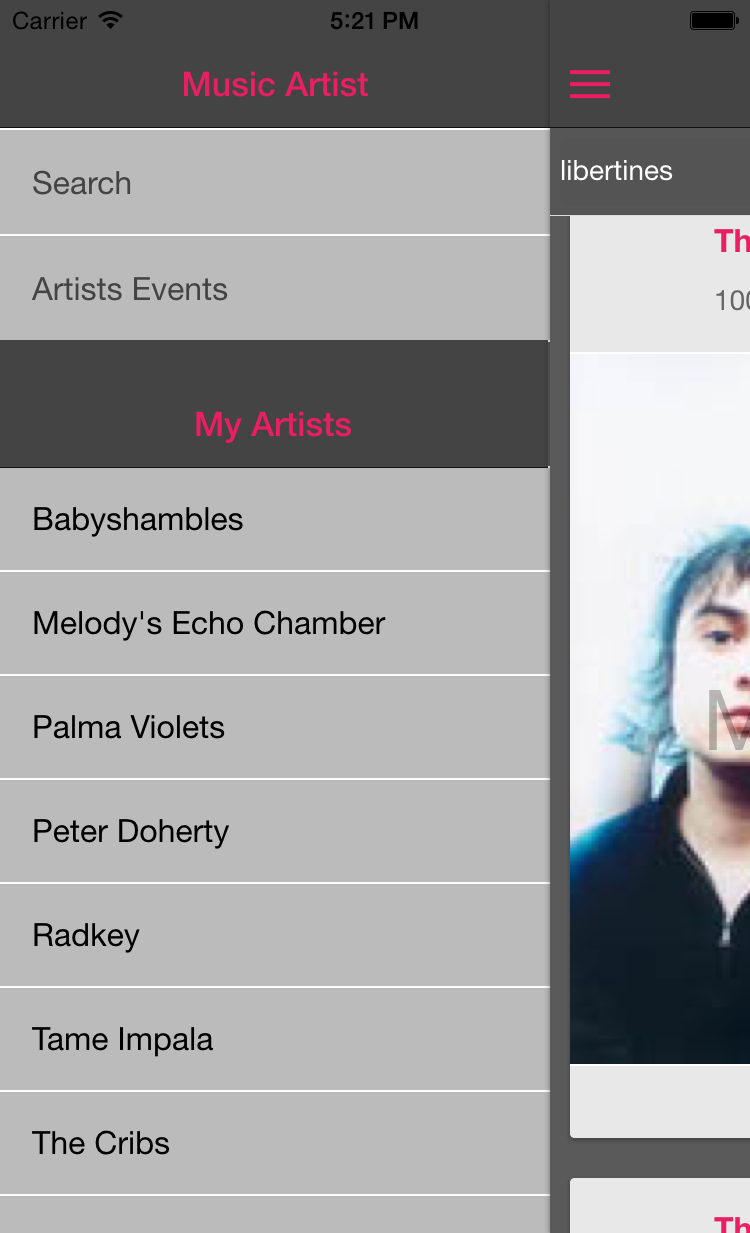Open Tame Impala artist entry
750x1233 pixels.
274,1040
